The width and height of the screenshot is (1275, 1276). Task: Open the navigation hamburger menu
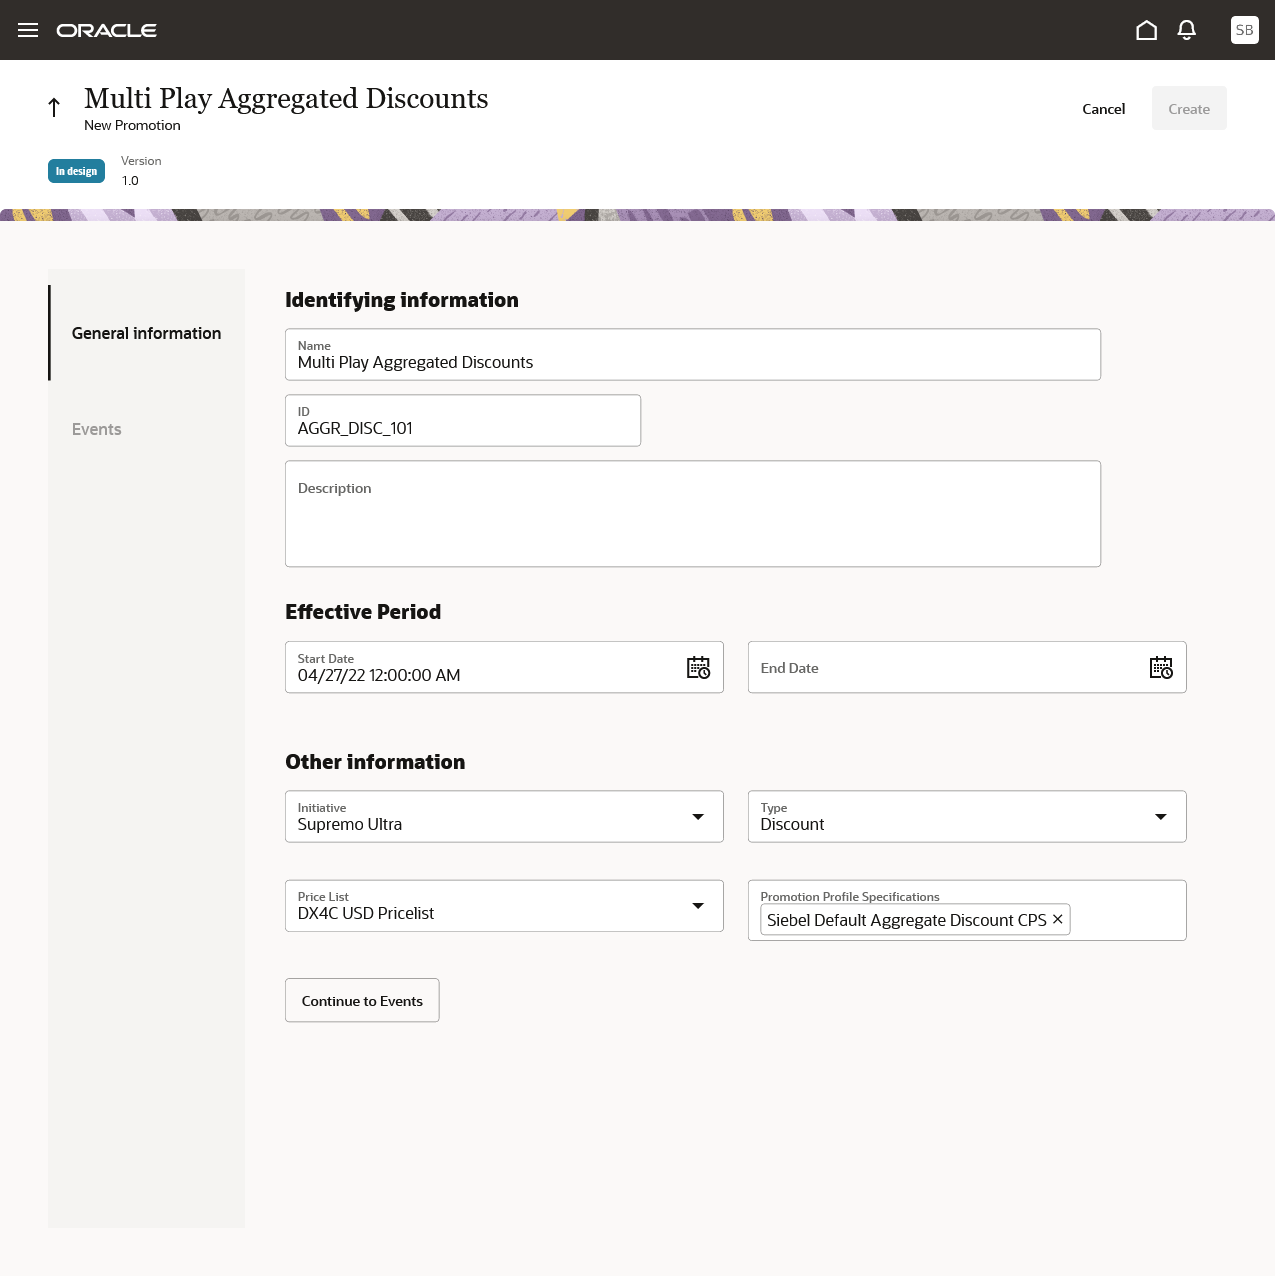point(27,30)
